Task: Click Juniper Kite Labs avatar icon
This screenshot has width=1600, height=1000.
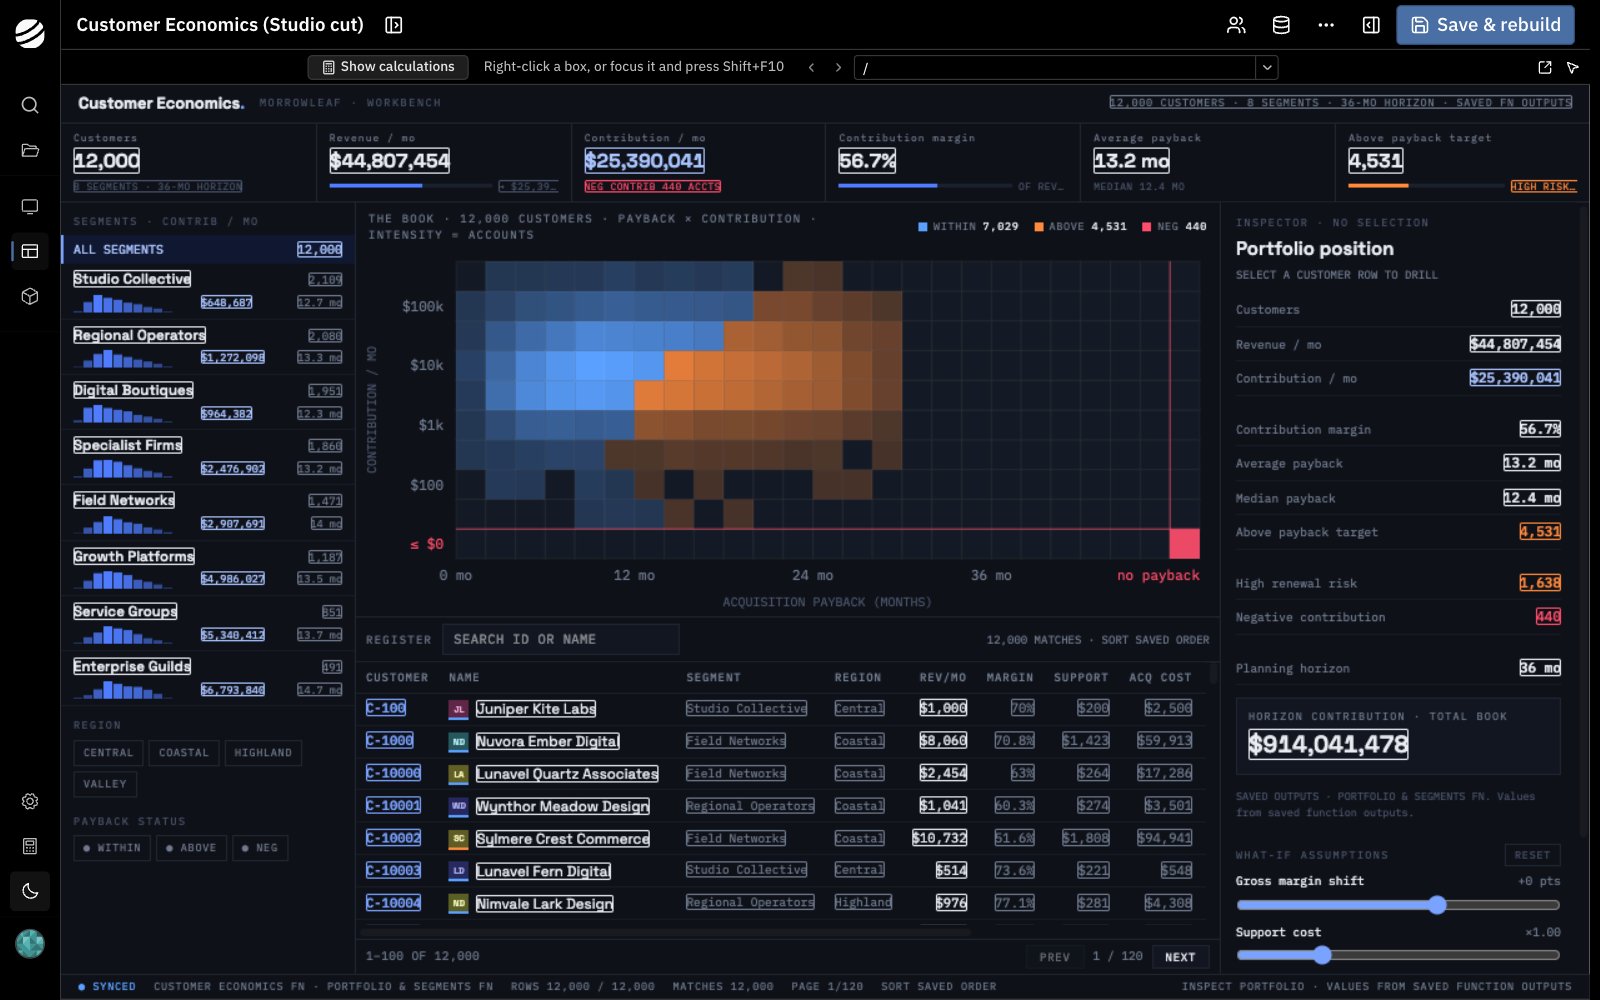Action: [x=458, y=709]
